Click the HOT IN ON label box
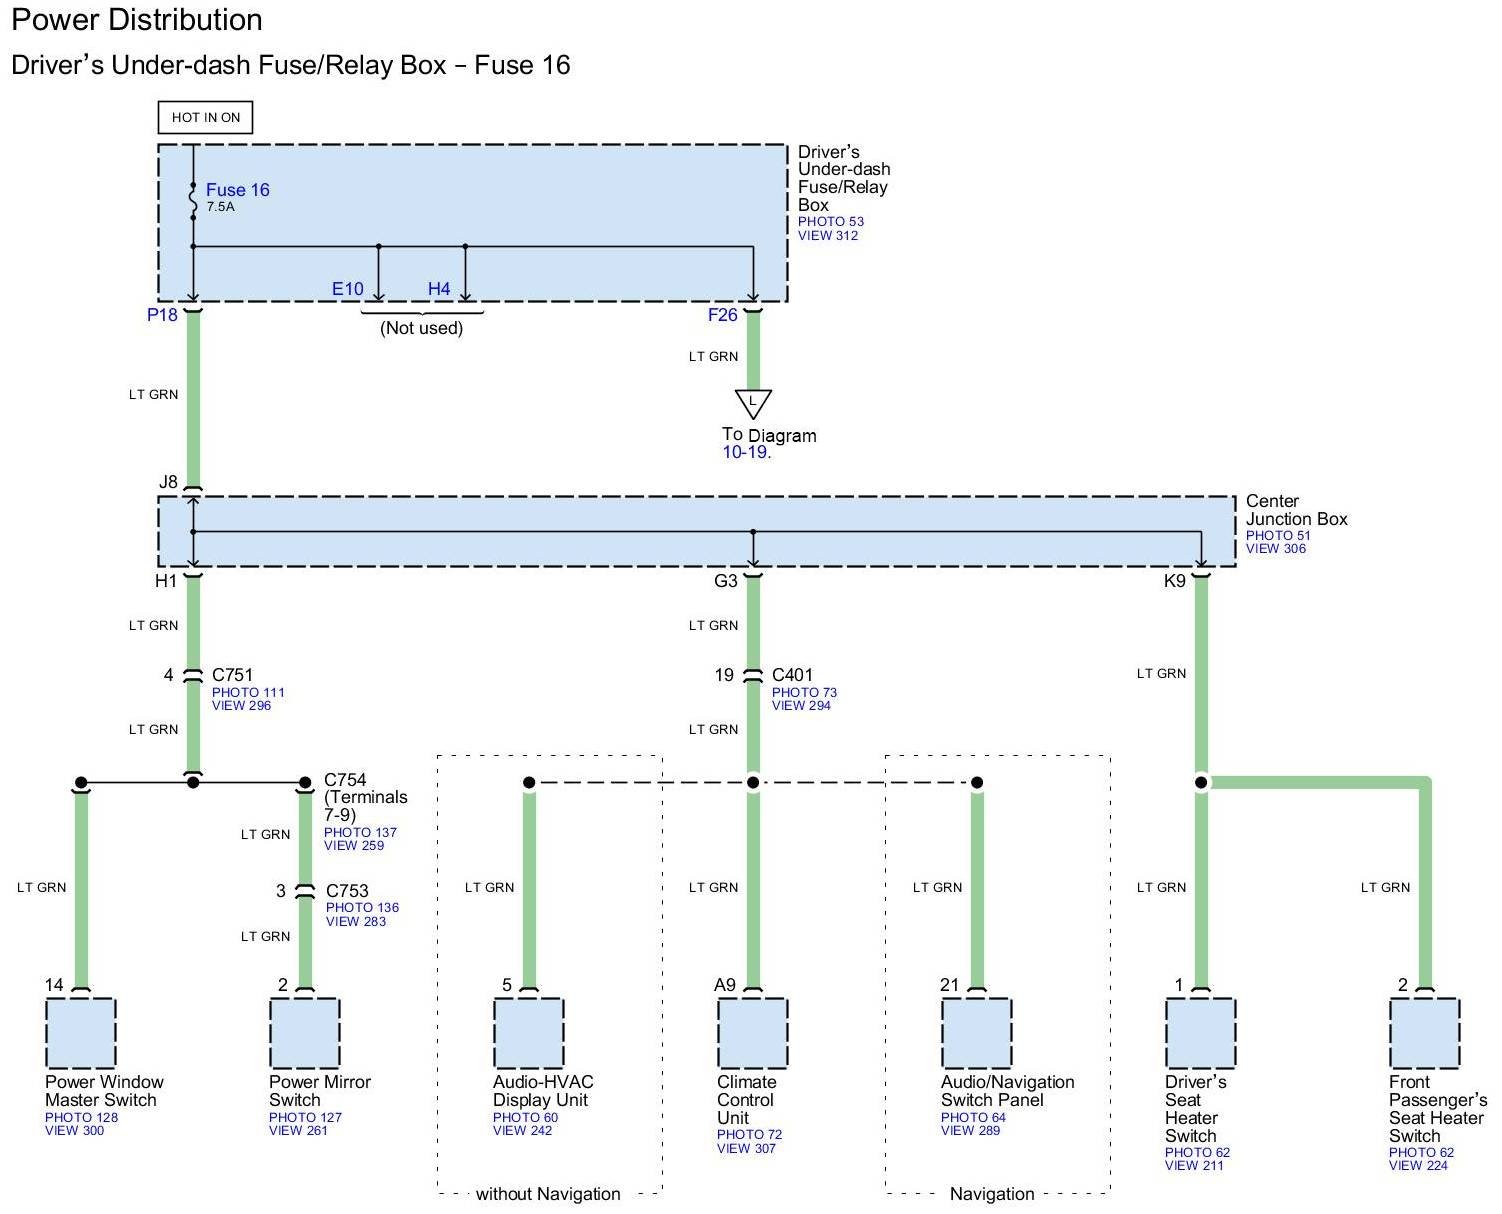The image size is (1502, 1214). click(206, 117)
